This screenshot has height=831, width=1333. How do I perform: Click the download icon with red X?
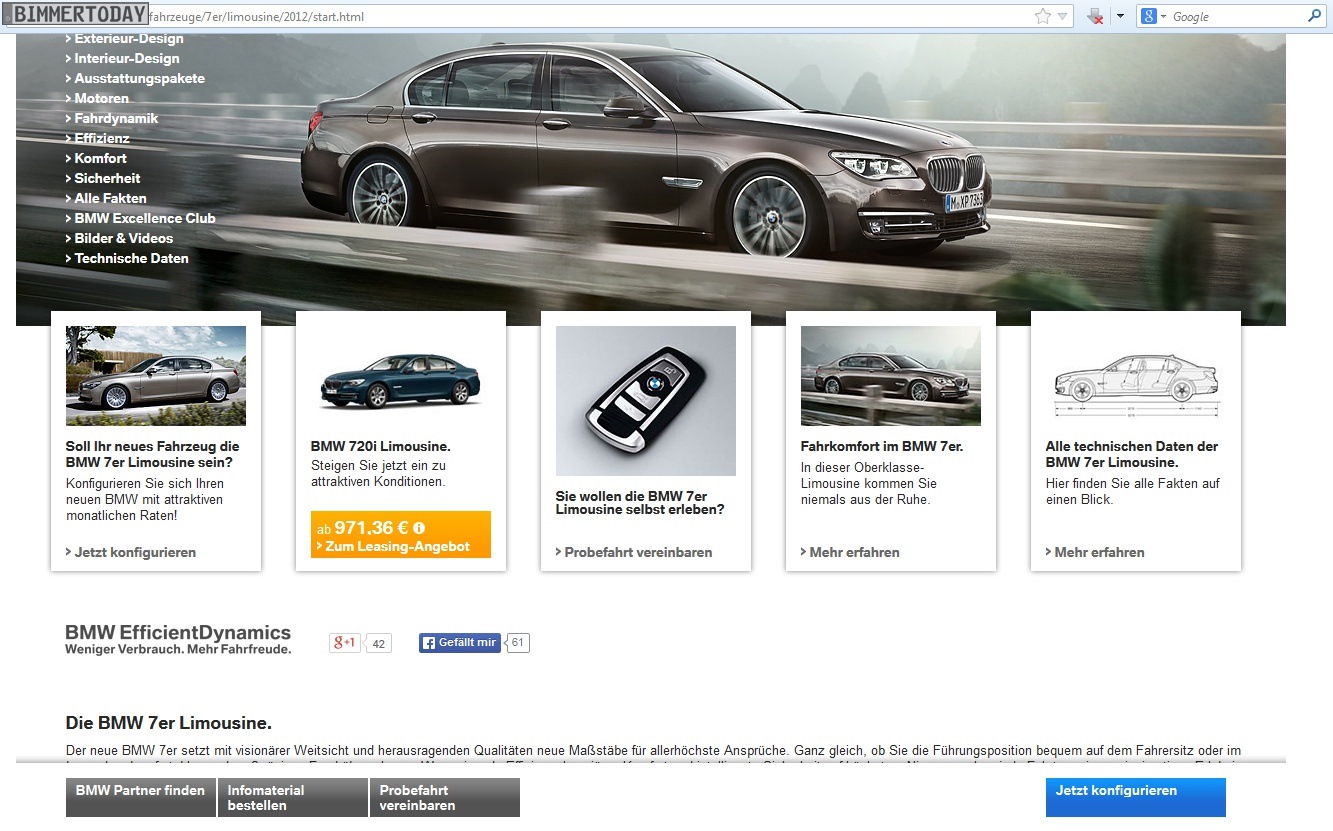[x=1095, y=16]
